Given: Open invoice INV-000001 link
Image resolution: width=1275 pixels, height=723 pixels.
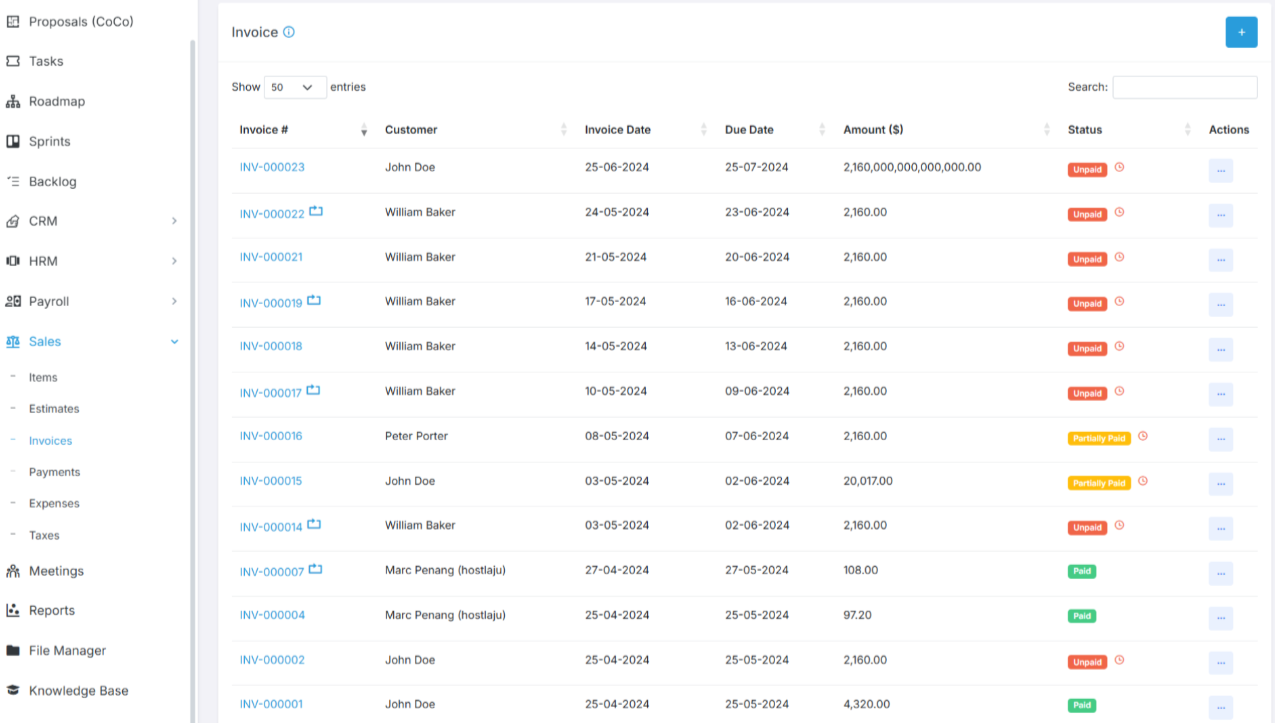Looking at the screenshot, I should click(270, 704).
